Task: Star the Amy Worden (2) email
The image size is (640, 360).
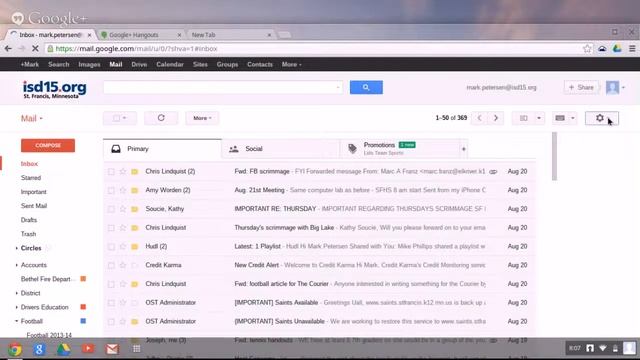Action: click(x=123, y=190)
